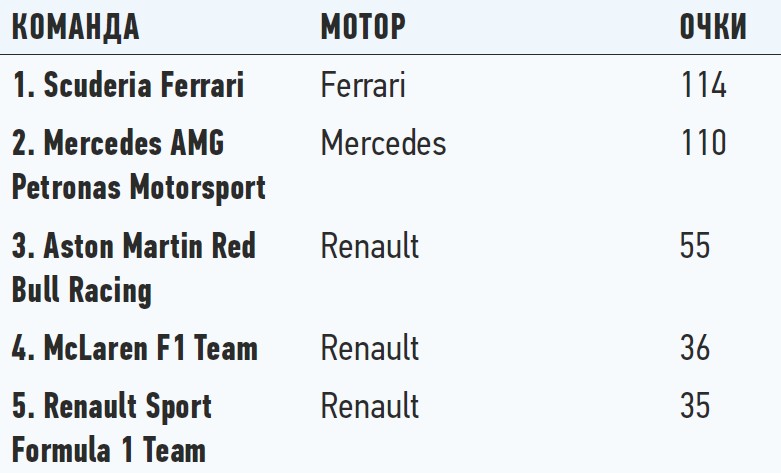Click the 110 points value
This screenshot has height=473, width=781.
point(704,144)
